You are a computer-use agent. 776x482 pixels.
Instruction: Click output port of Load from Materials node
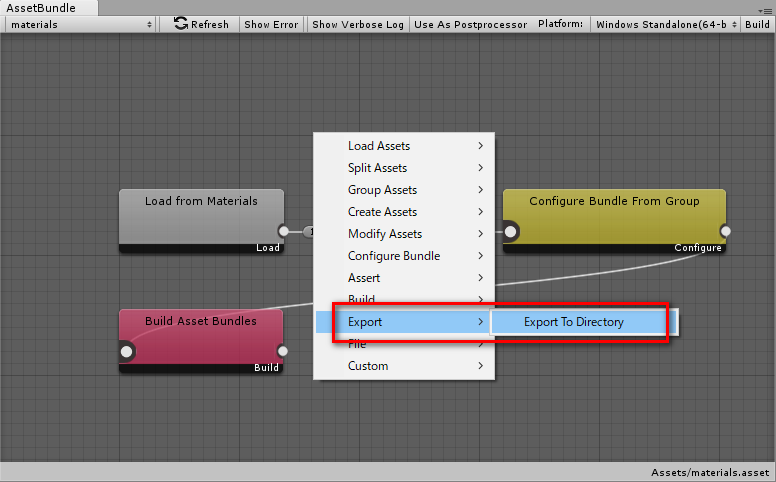tap(284, 231)
